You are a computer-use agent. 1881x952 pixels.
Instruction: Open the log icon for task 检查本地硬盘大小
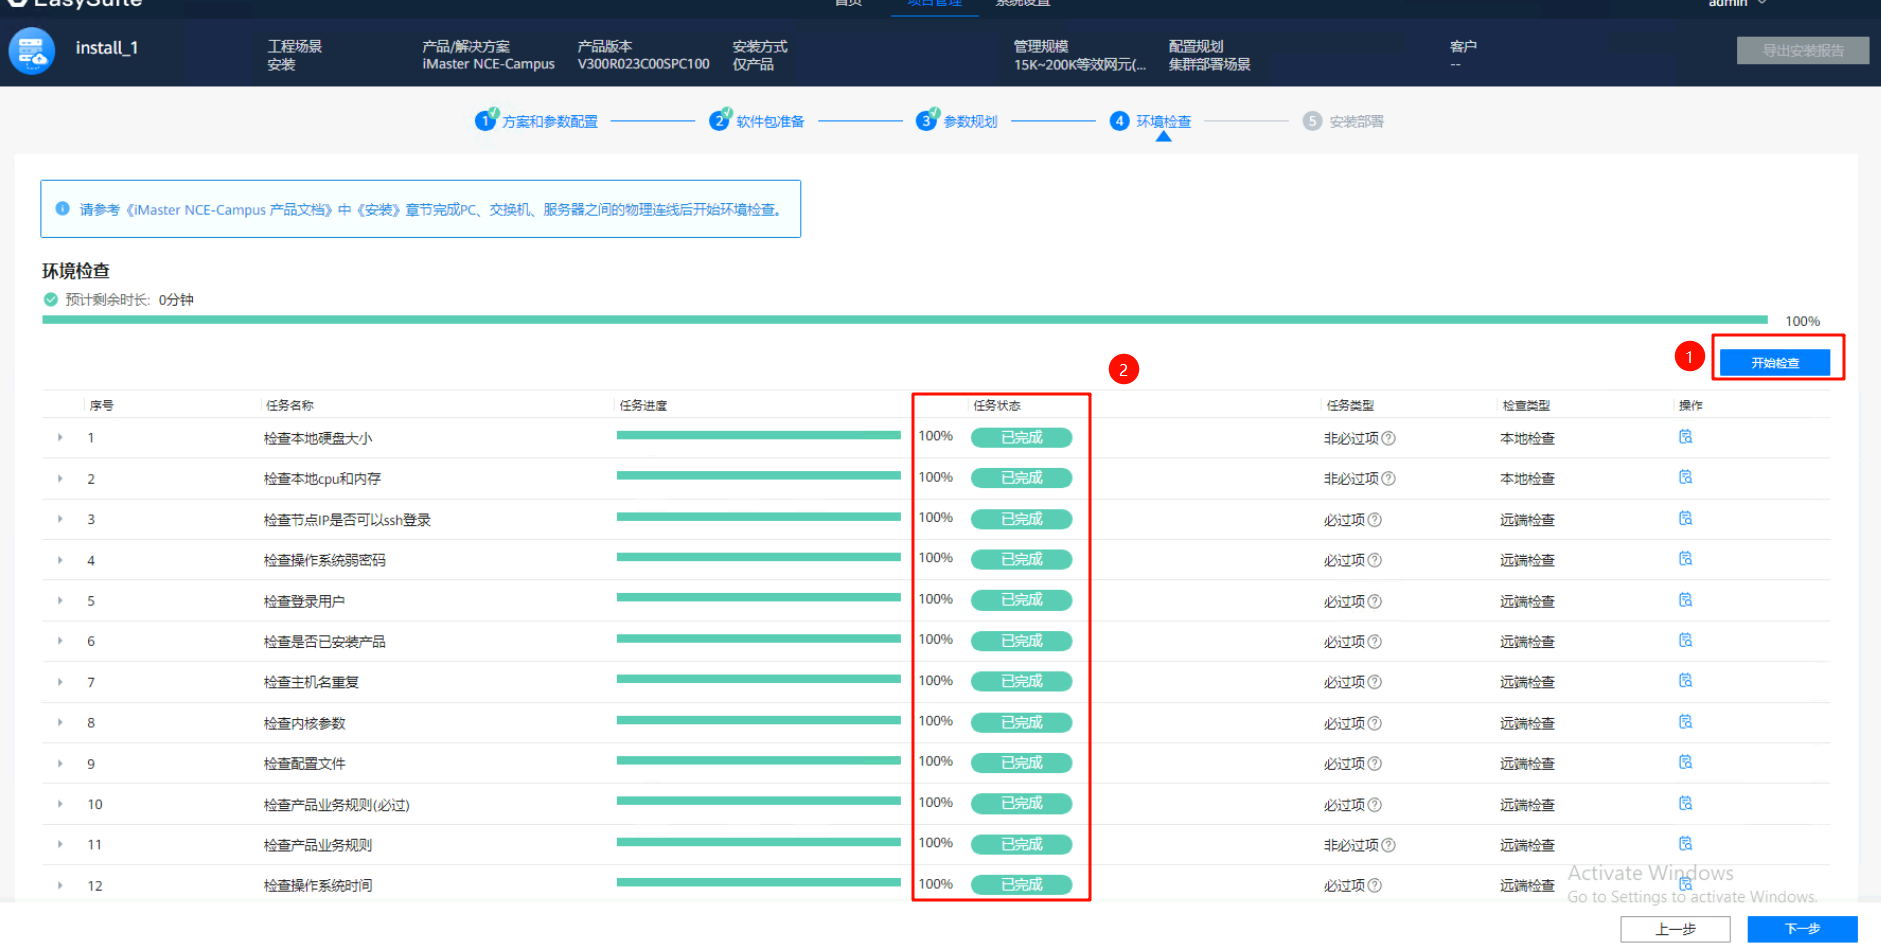(1685, 437)
